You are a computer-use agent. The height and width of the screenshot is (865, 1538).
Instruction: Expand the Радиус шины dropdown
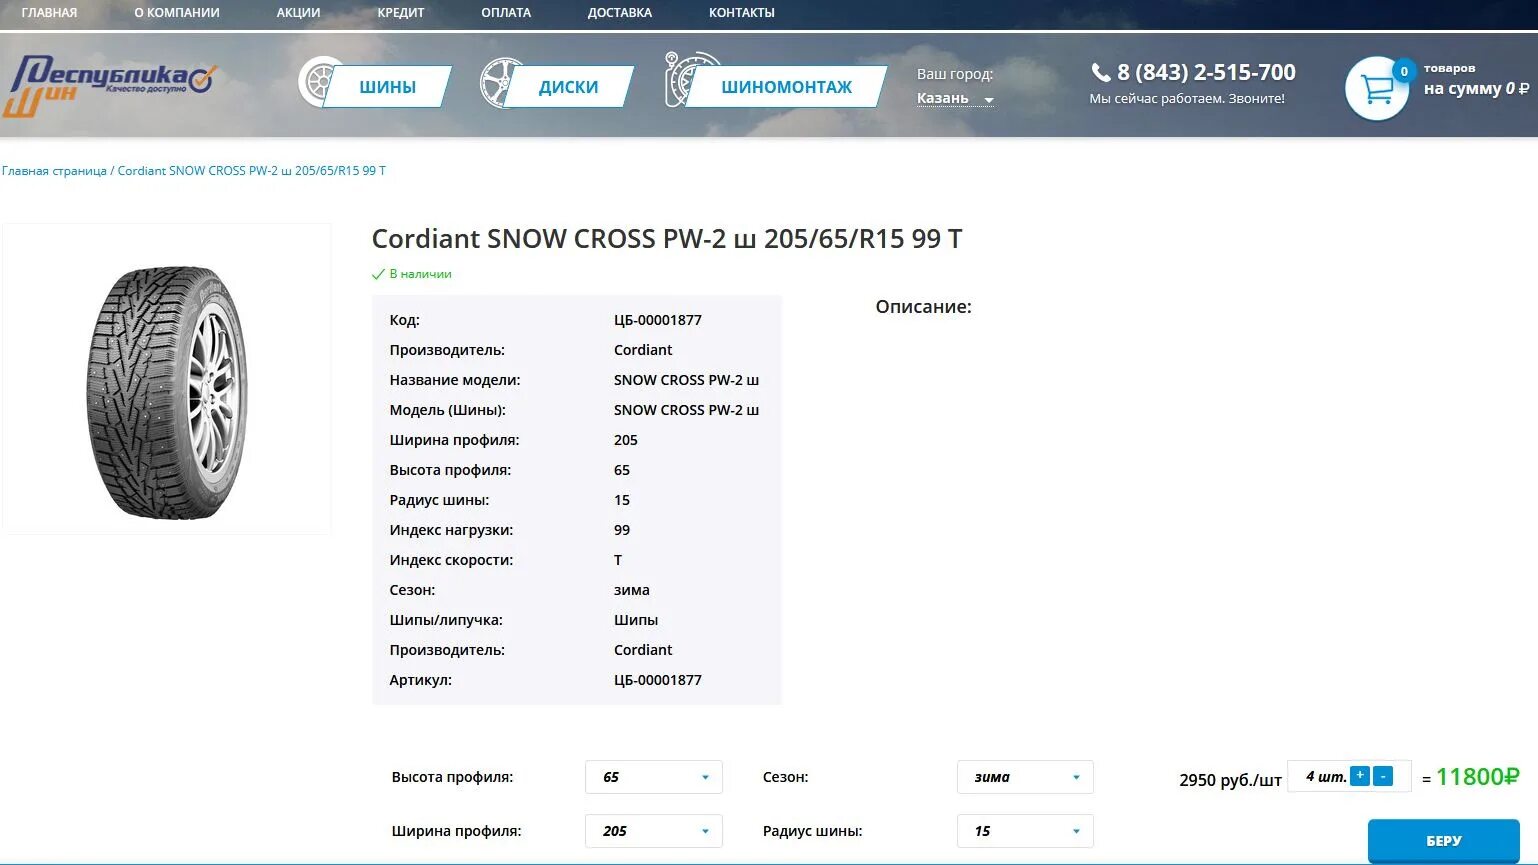point(1025,831)
